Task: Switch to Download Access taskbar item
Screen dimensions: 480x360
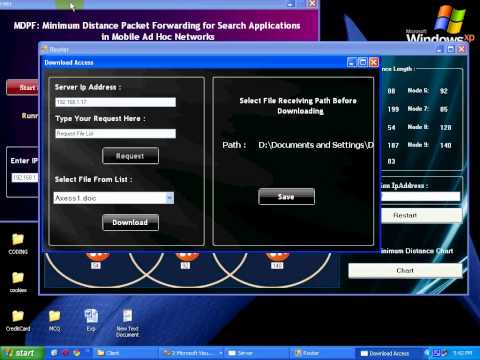Action: coord(390,353)
